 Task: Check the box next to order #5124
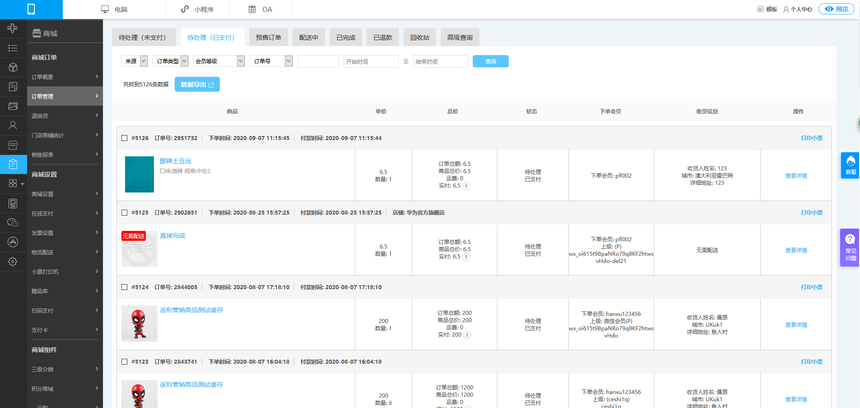click(x=124, y=287)
